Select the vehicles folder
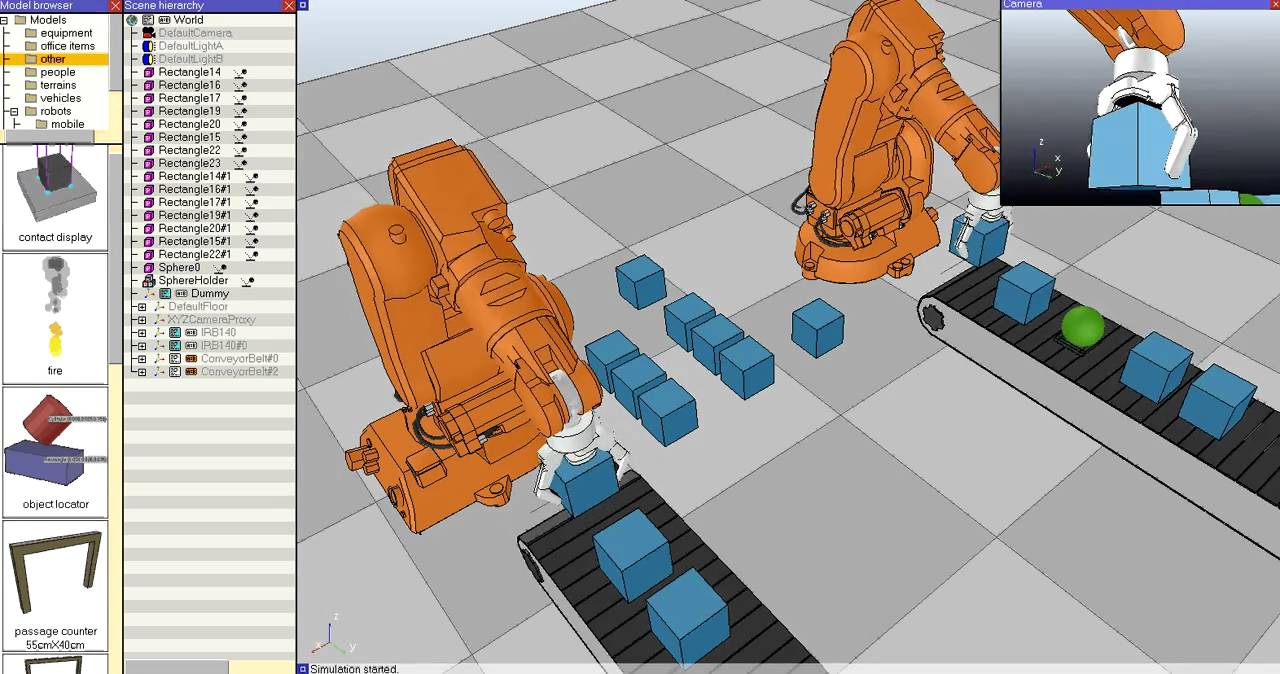 60,98
